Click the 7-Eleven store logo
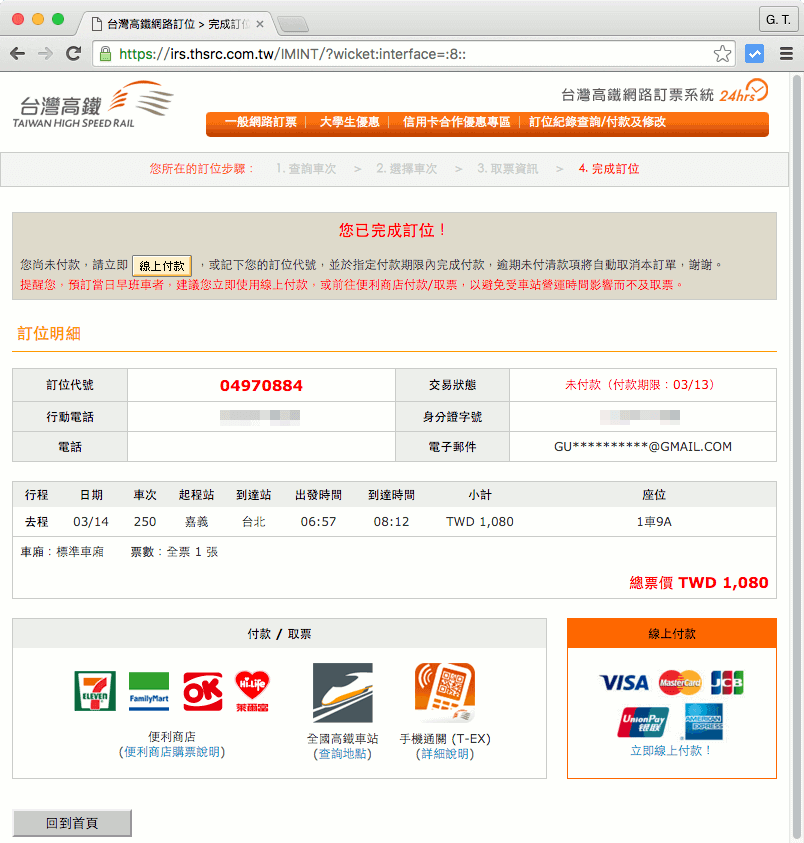 coord(95,691)
